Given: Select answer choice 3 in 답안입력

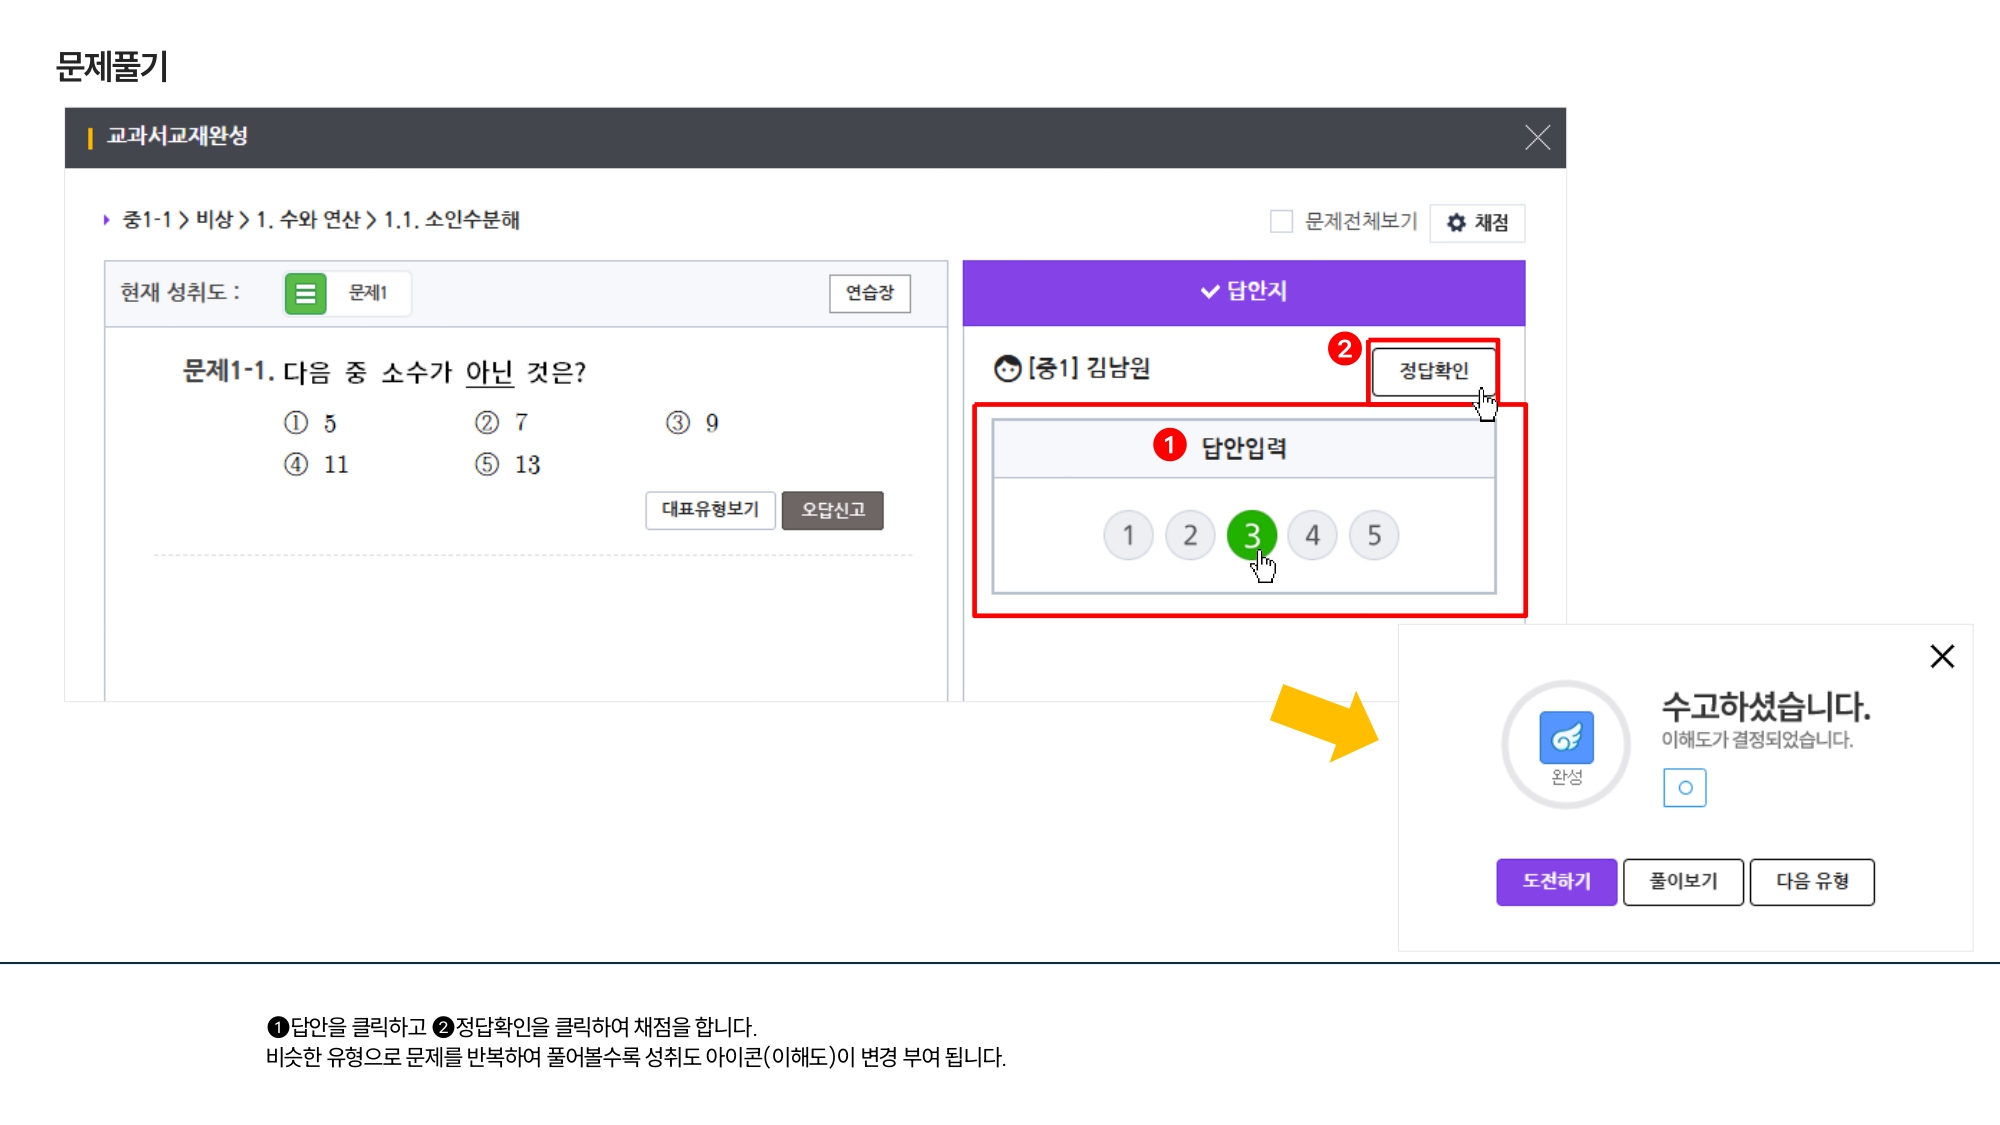Looking at the screenshot, I should pos(1251,535).
